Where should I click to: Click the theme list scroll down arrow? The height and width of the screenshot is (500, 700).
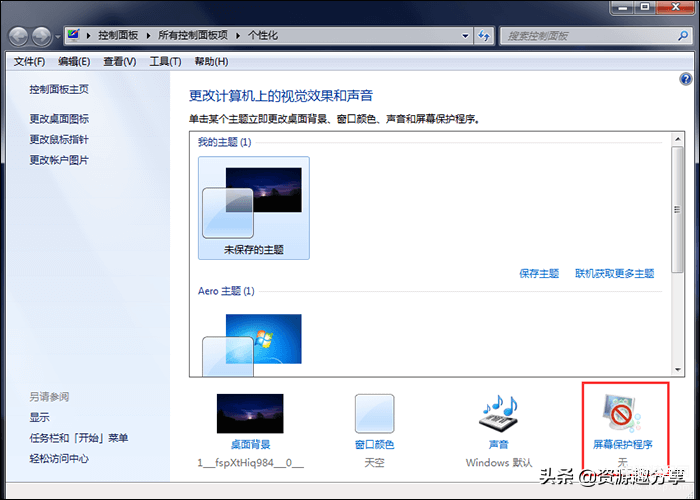click(678, 369)
